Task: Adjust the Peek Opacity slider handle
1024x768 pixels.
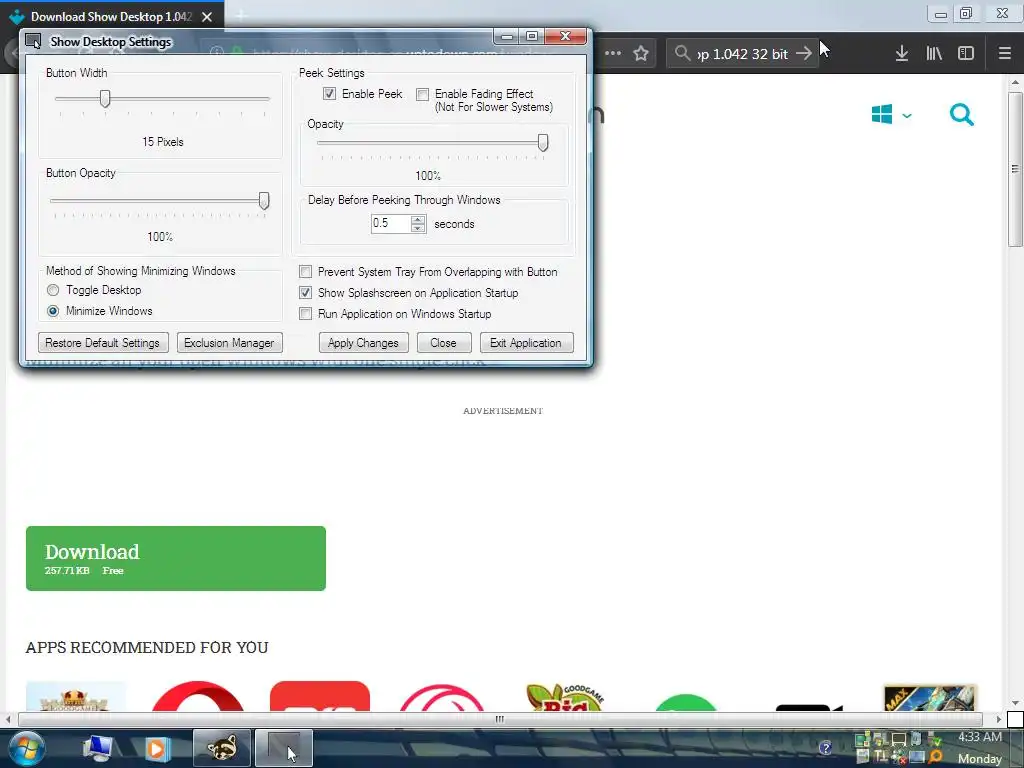Action: [x=543, y=142]
